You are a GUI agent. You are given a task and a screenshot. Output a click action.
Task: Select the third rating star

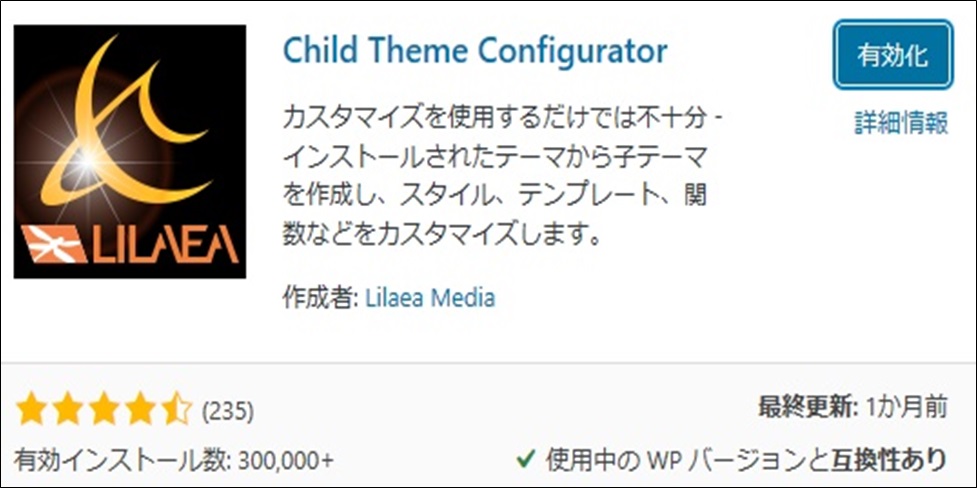[x=103, y=409]
